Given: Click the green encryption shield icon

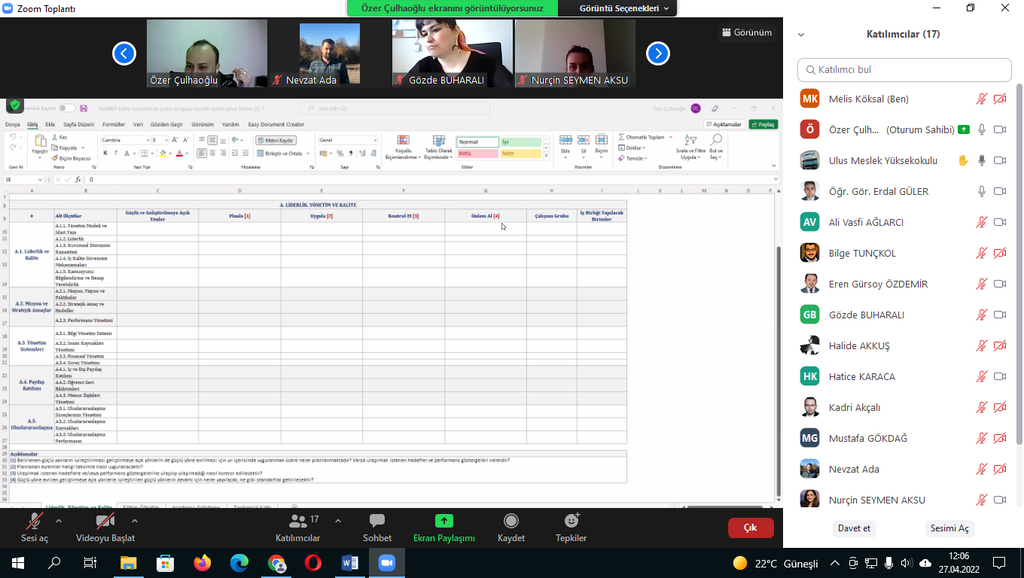Looking at the screenshot, I should pyautogui.click(x=14, y=105).
